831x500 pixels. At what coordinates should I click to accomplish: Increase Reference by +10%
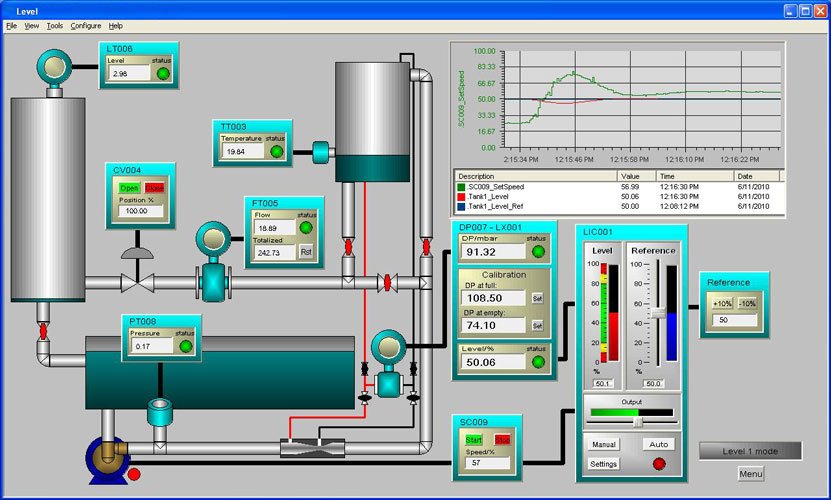click(x=722, y=303)
